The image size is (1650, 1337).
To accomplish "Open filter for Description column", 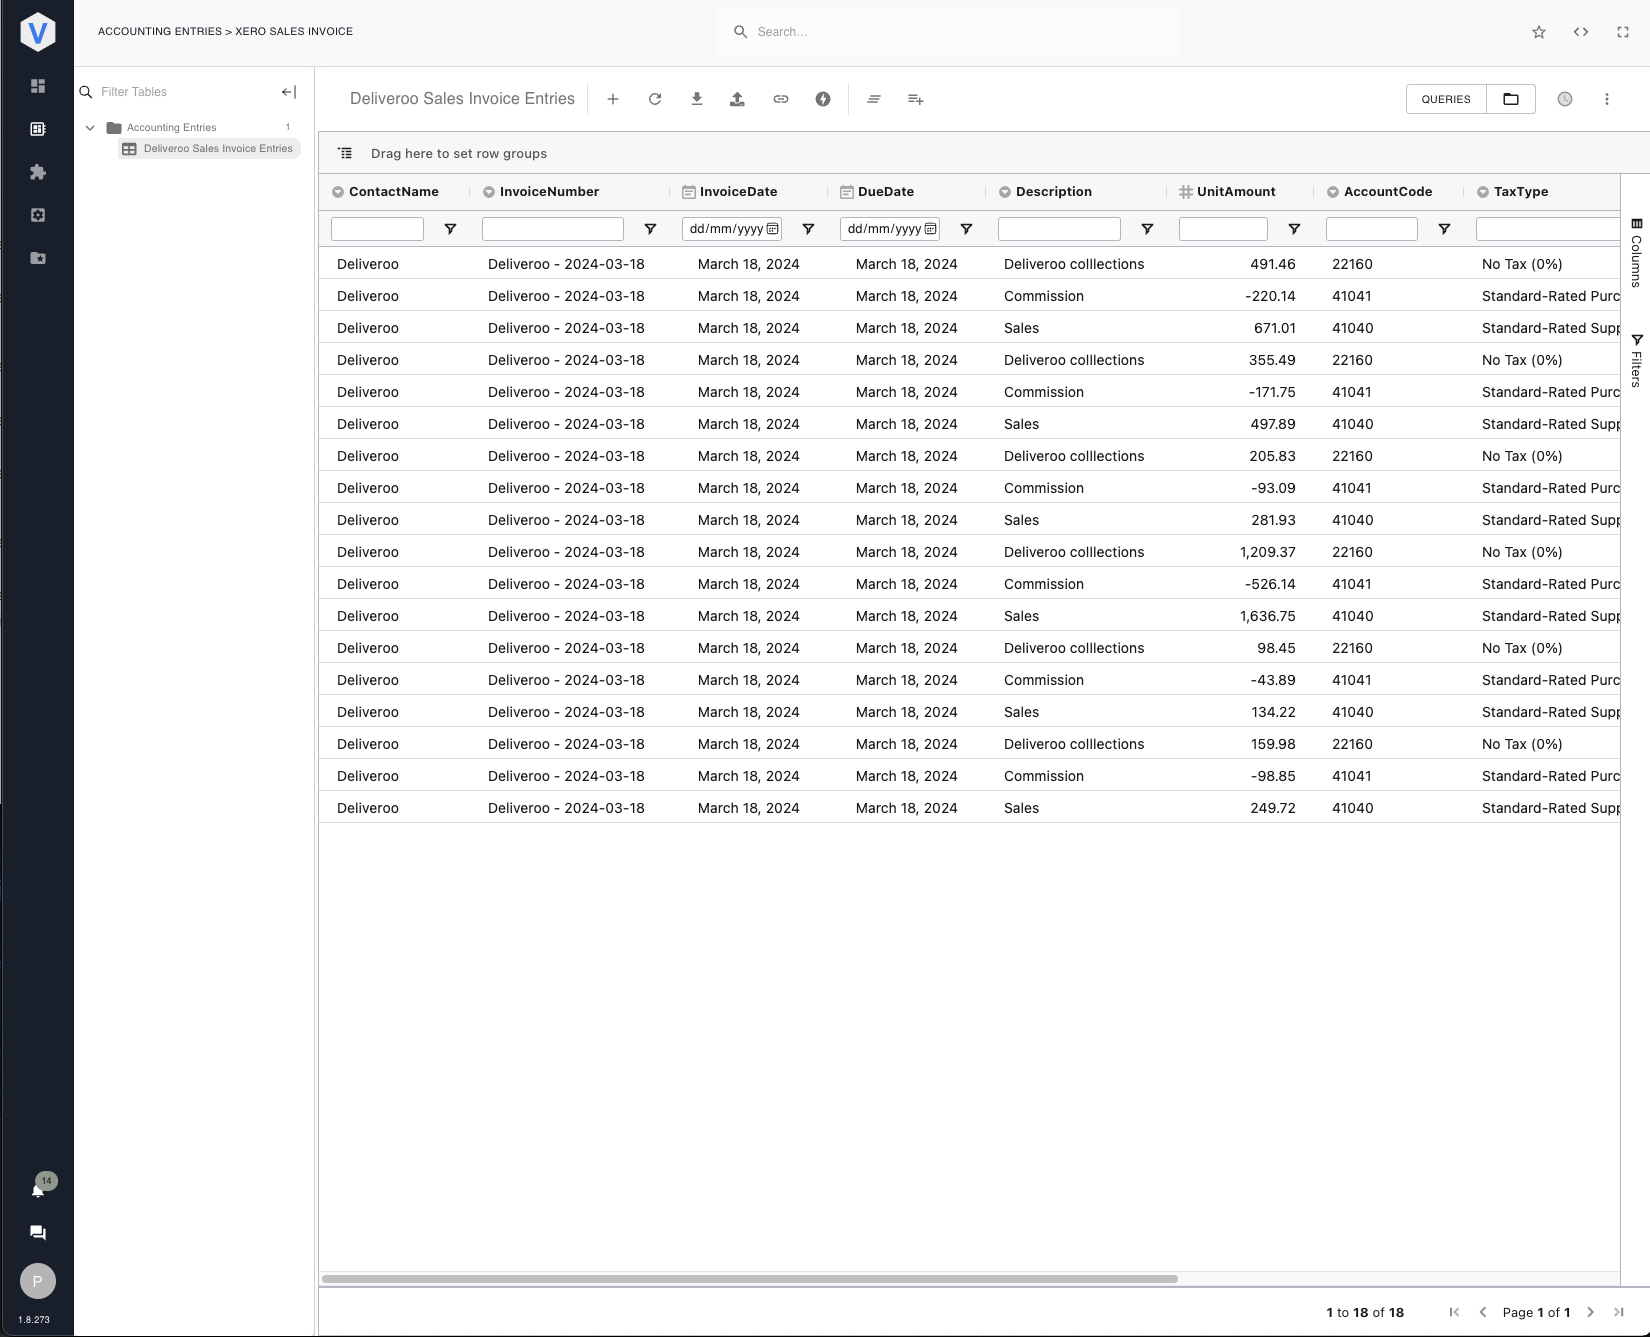I will click(1147, 229).
